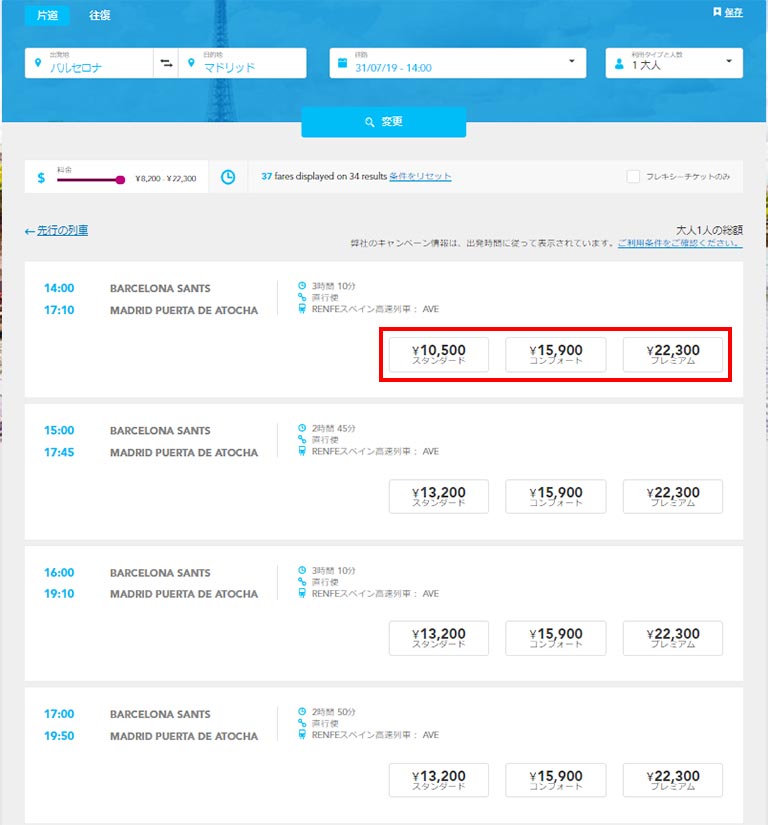Viewport: 768px width, 825px height.
Task: Choose ¥22,300 premium fare for 17:00 train
Action: point(673,780)
